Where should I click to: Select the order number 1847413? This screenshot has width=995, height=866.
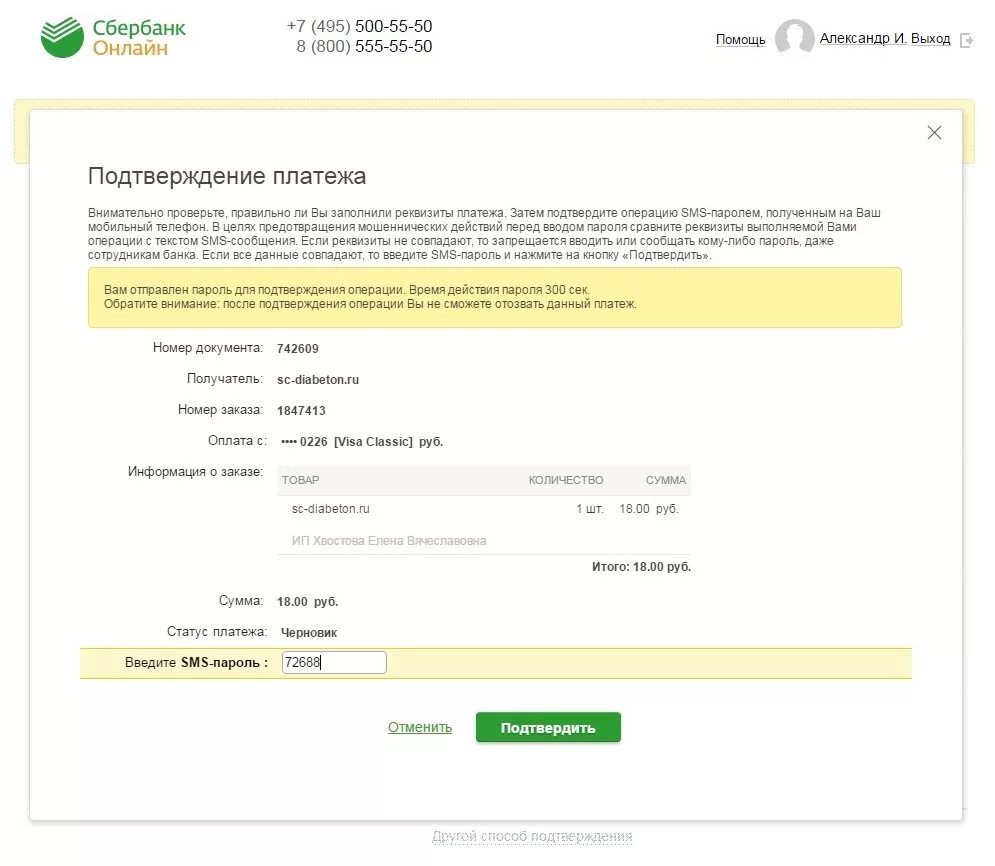(301, 410)
